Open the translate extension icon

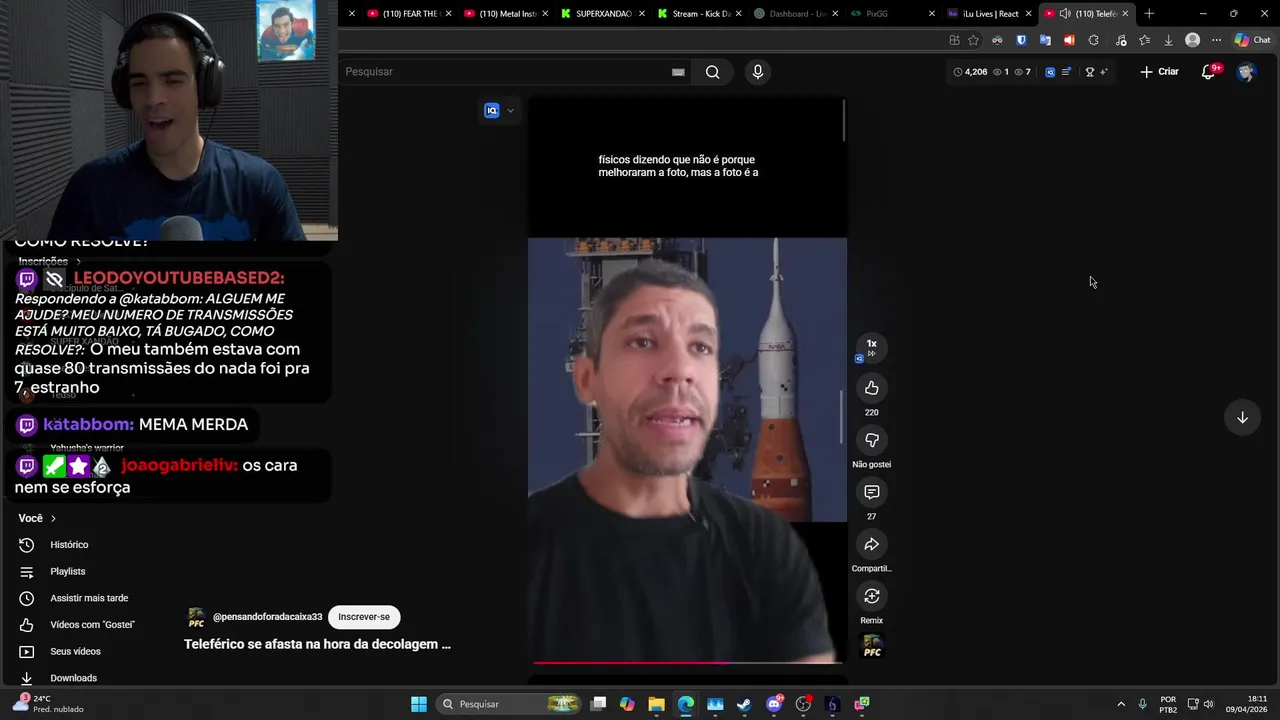pyautogui.click(x=1045, y=40)
